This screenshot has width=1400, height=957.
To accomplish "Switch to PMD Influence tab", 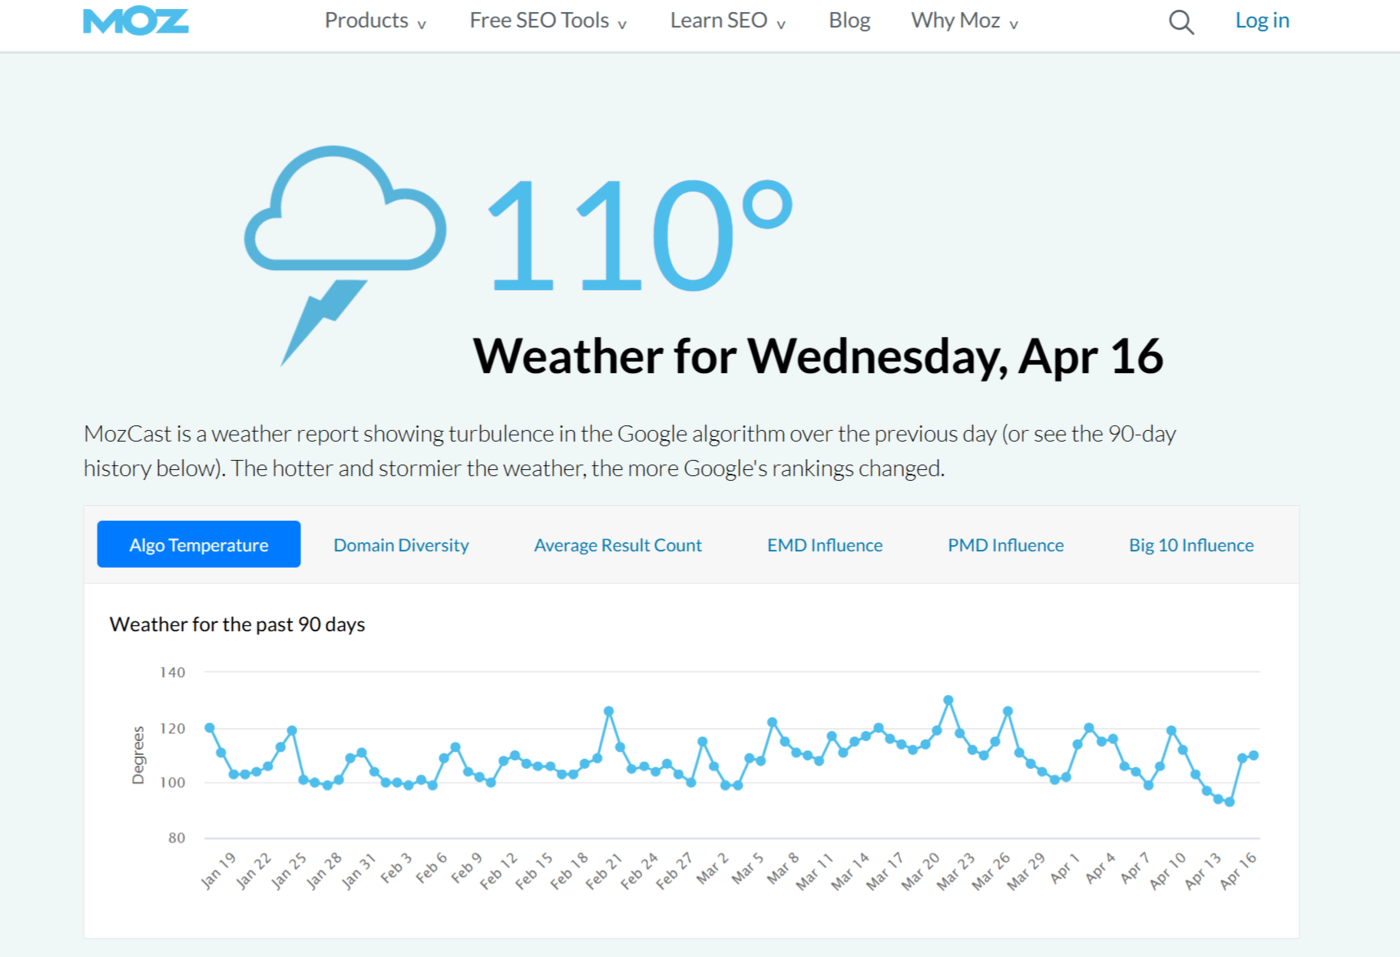I will pyautogui.click(x=1005, y=545).
